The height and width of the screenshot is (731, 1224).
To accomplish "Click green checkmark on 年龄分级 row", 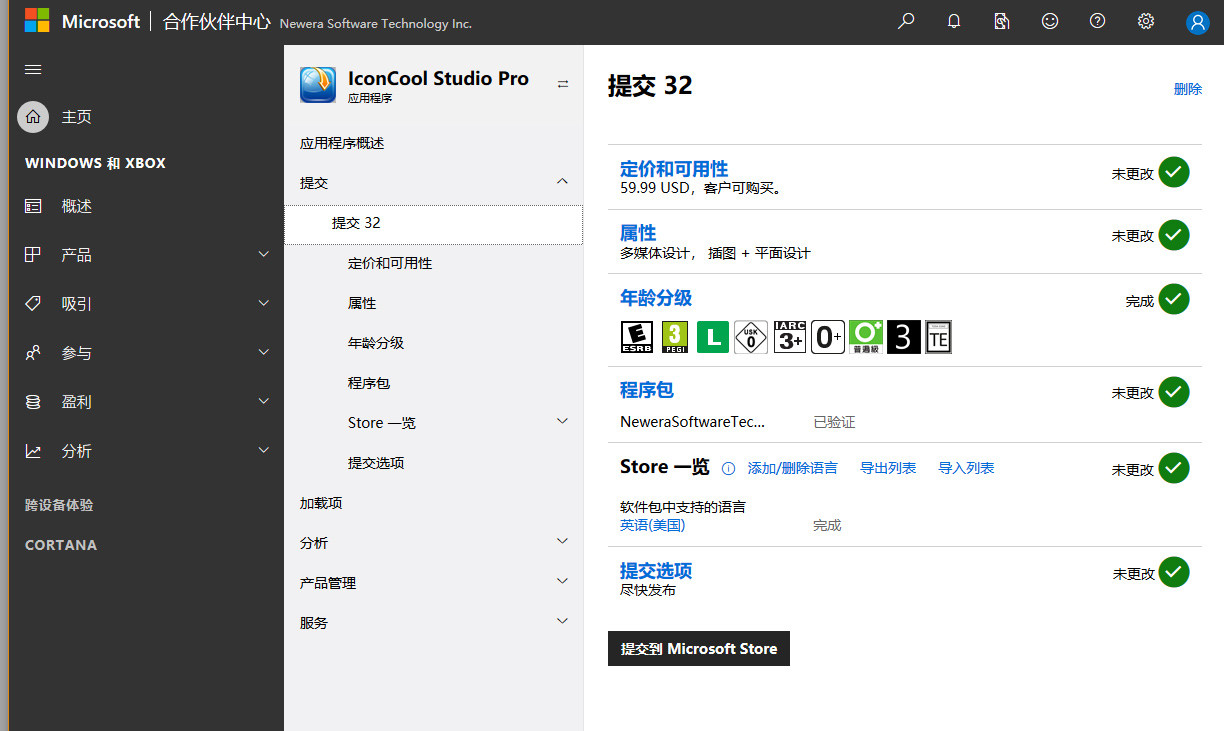I will (1174, 299).
